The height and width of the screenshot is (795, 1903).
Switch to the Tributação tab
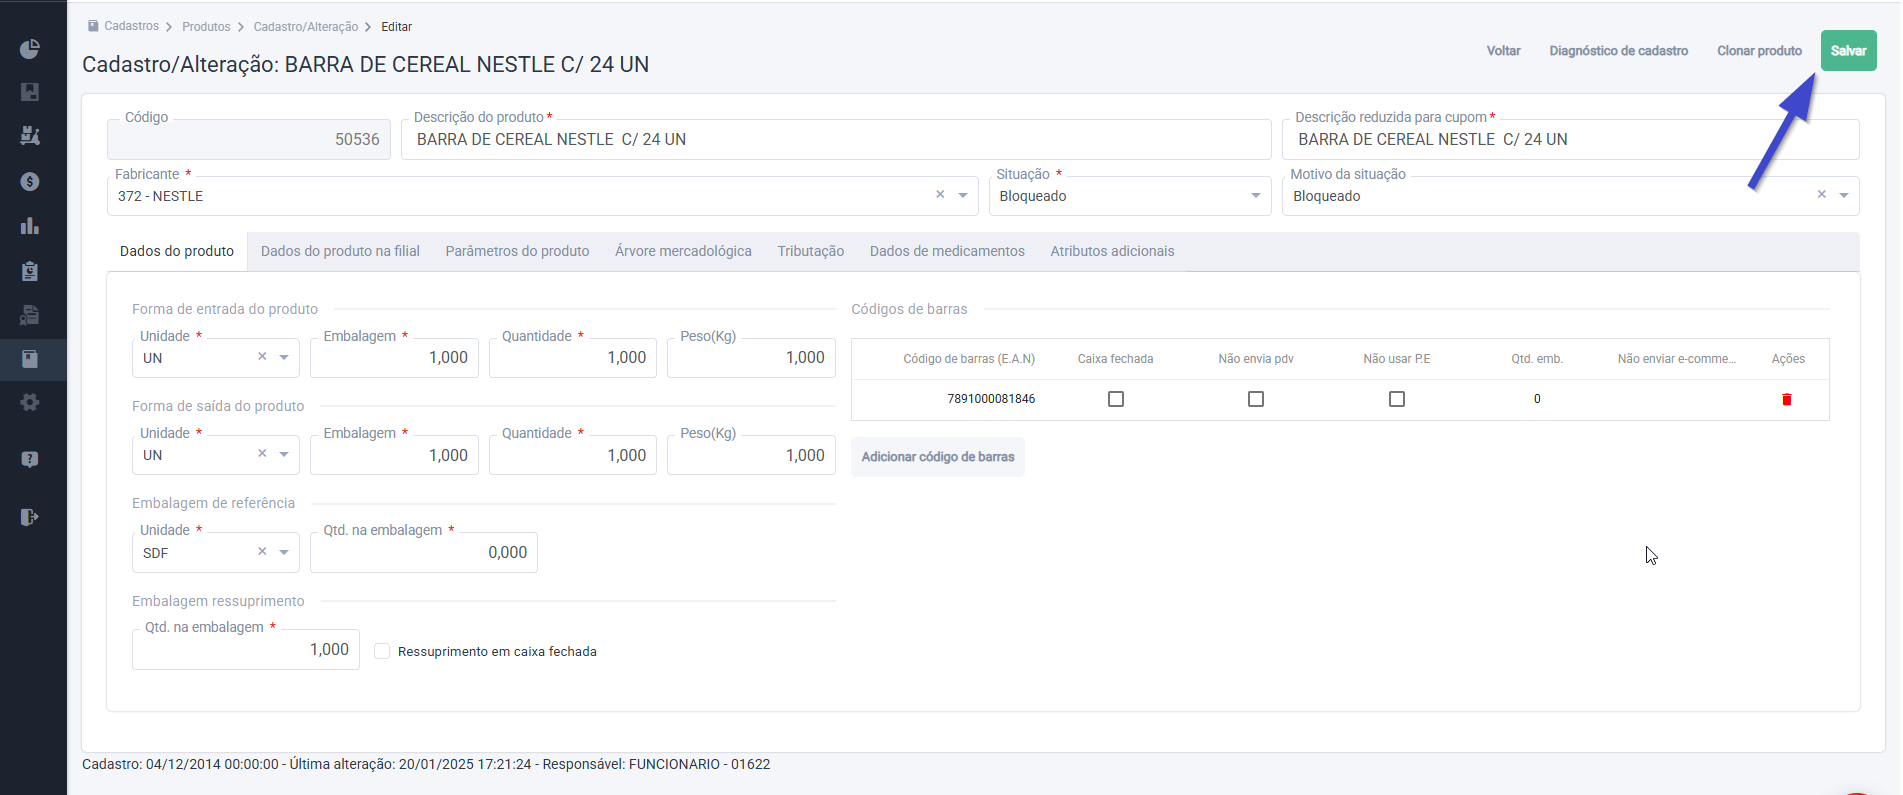[x=811, y=251]
